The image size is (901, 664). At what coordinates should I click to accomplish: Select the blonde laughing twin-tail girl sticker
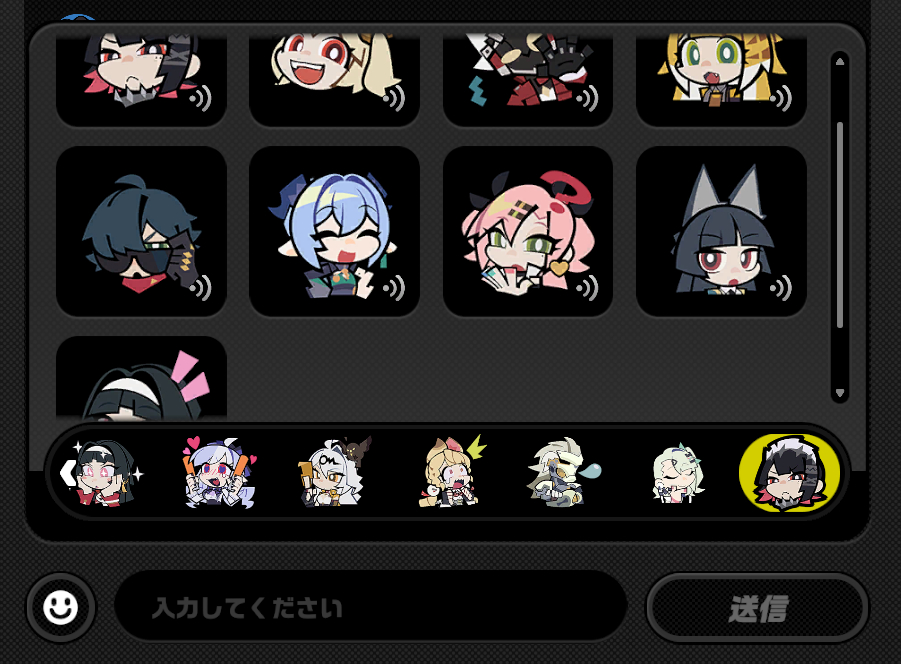pyautogui.click(x=334, y=80)
